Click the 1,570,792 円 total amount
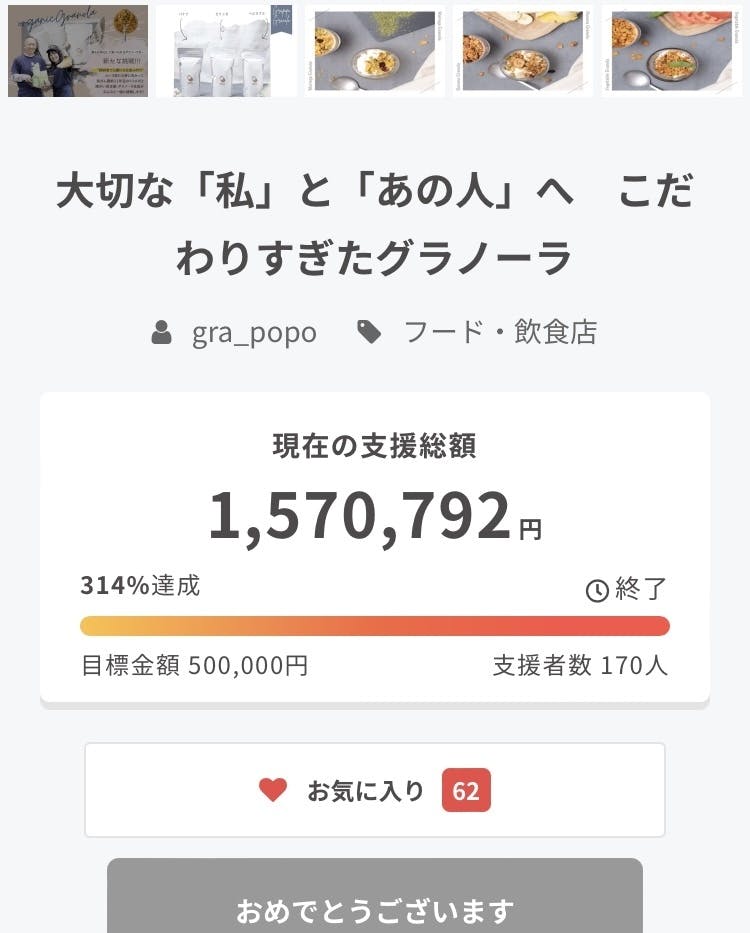 pyautogui.click(x=375, y=515)
